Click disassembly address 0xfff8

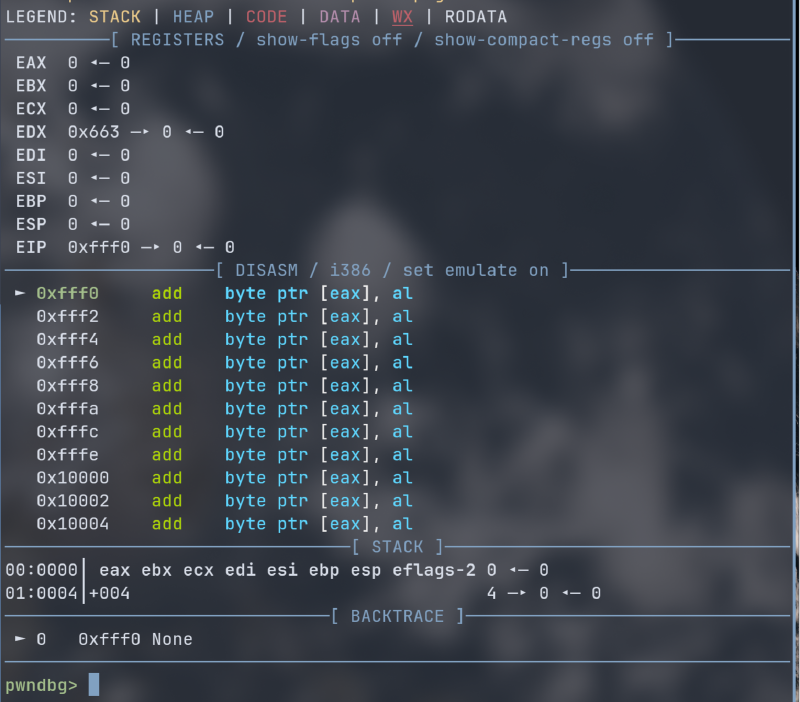67,386
